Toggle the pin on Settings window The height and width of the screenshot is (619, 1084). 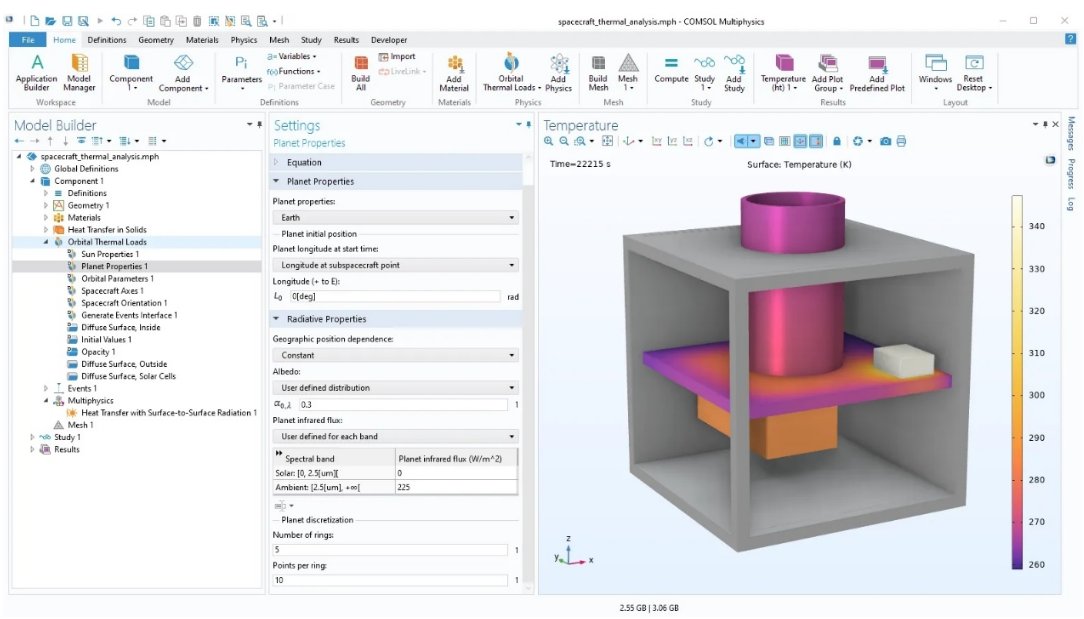coord(528,124)
